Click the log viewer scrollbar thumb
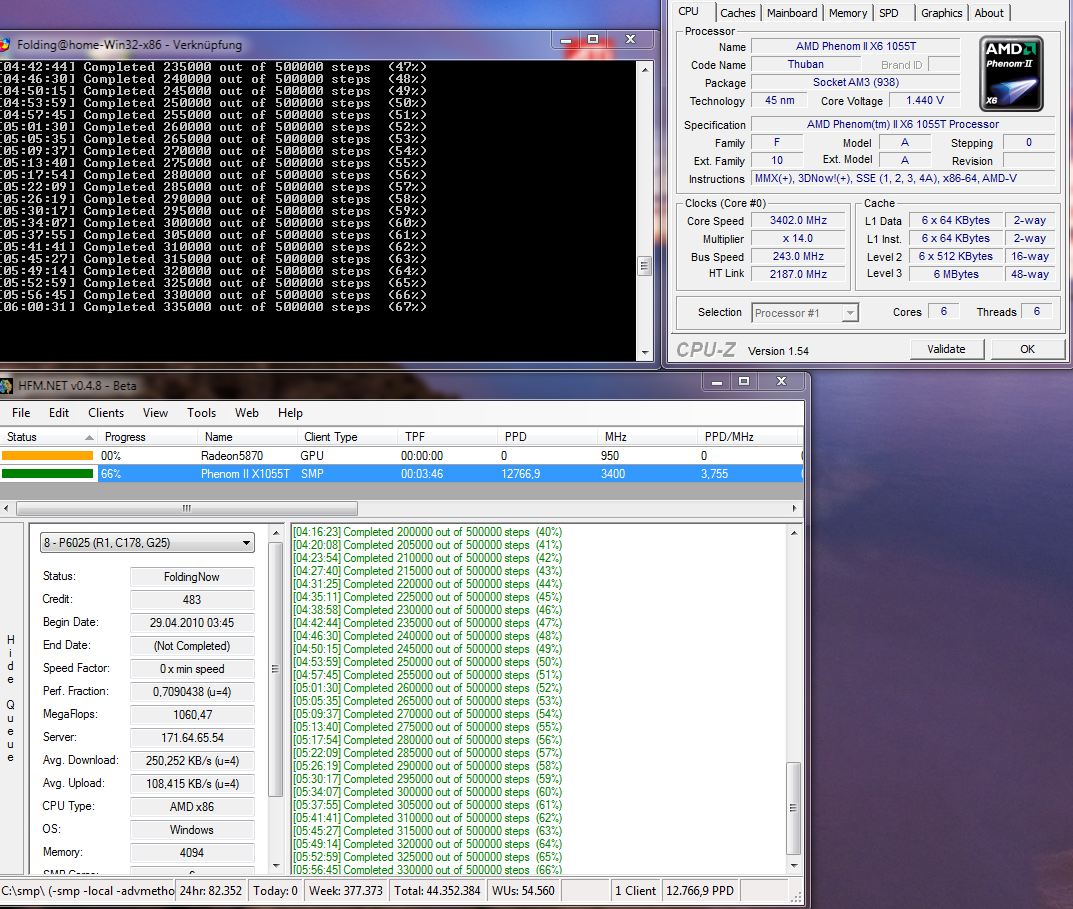Image resolution: width=1073 pixels, height=909 pixels. pos(794,808)
